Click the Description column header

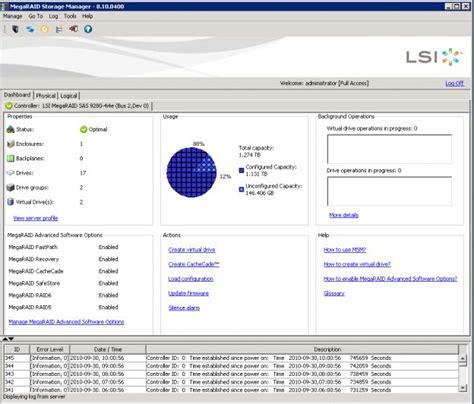pyautogui.click(x=302, y=349)
